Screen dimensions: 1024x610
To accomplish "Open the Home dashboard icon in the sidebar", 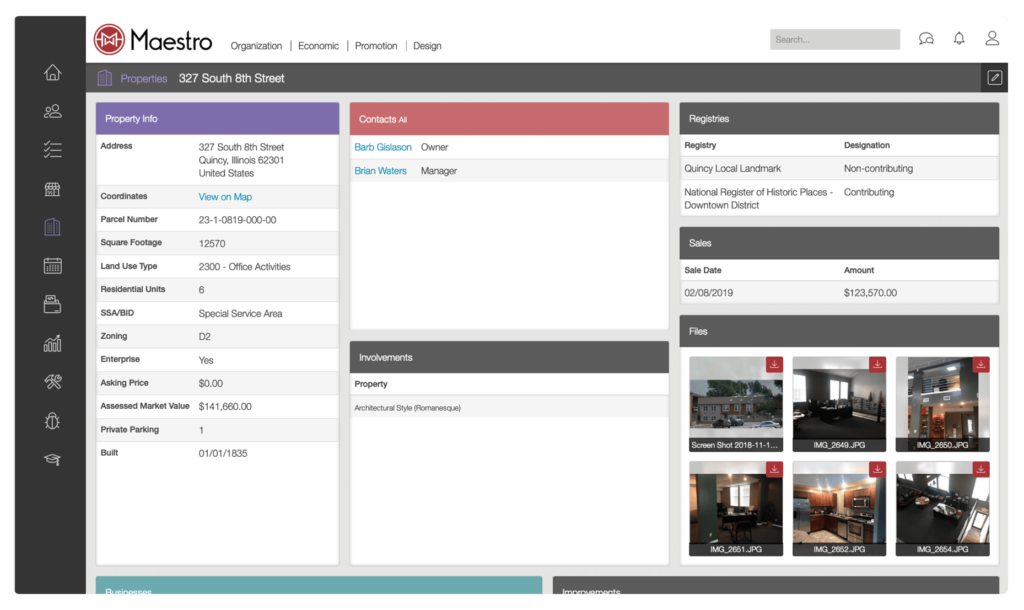I will click(x=51, y=72).
